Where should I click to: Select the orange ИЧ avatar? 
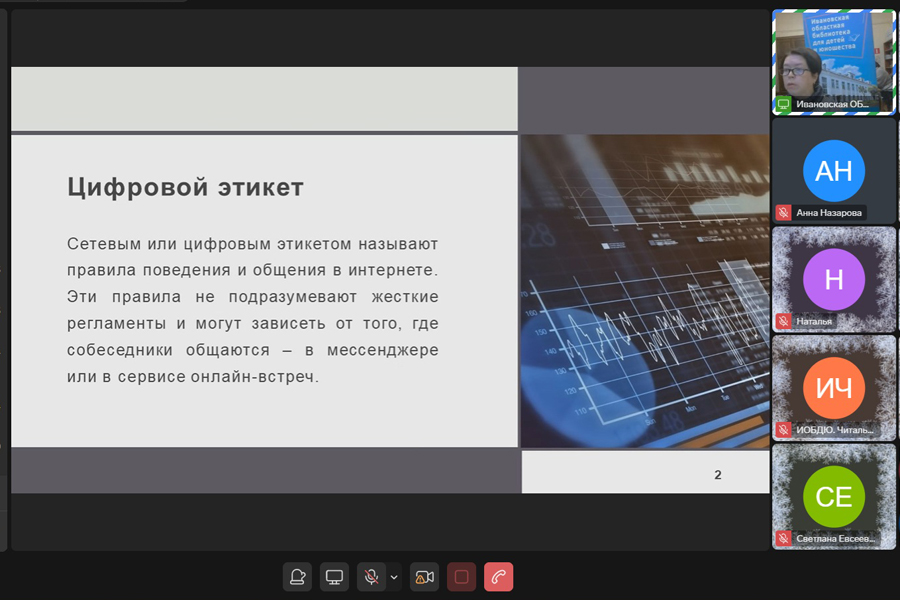[834, 387]
